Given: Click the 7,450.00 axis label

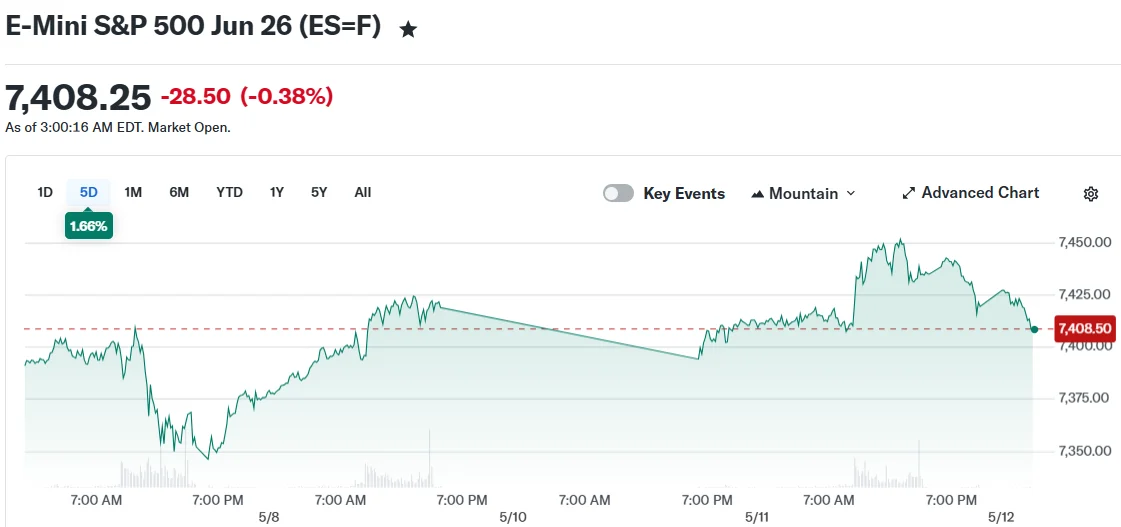Looking at the screenshot, I should pyautogui.click(x=1084, y=242).
